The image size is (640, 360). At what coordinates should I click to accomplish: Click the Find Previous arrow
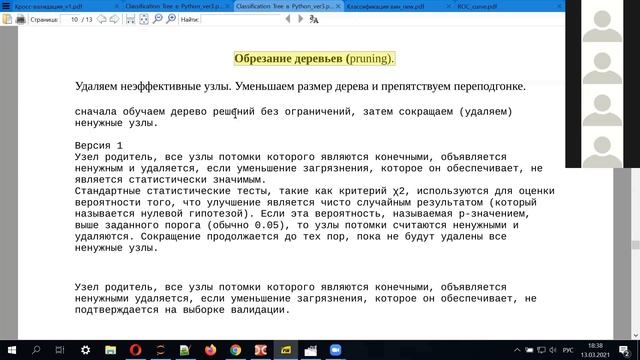288,19
